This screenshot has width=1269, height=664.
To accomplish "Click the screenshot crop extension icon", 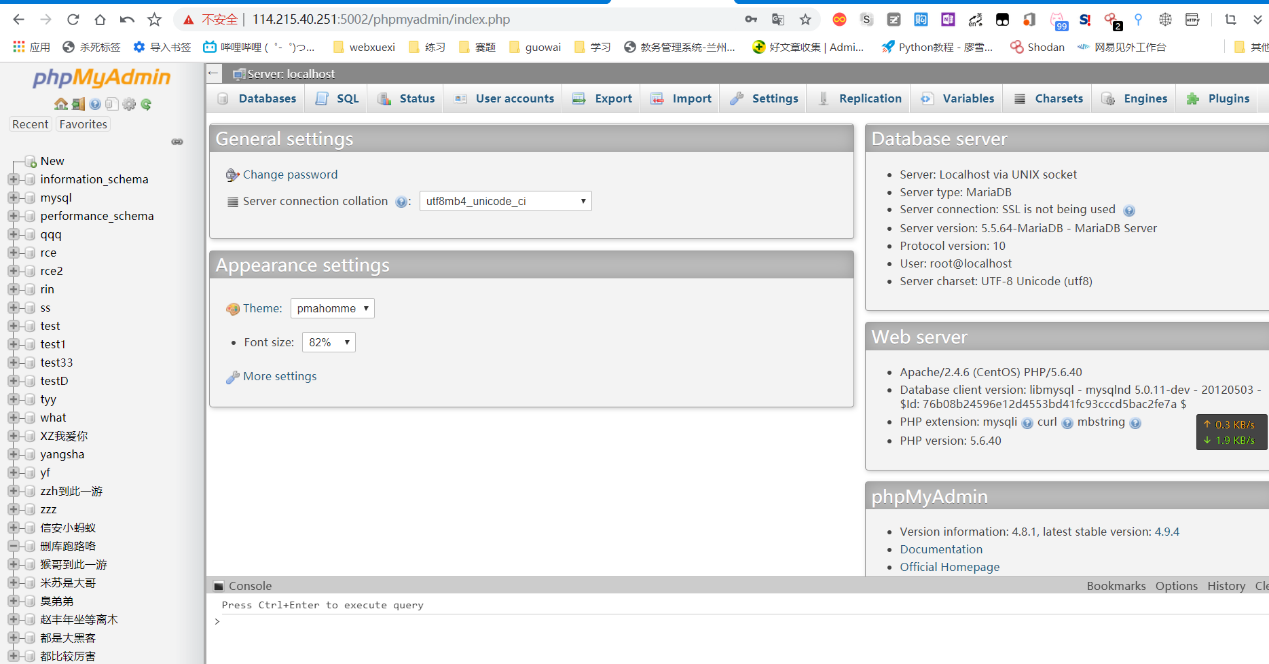I will coord(1230,19).
